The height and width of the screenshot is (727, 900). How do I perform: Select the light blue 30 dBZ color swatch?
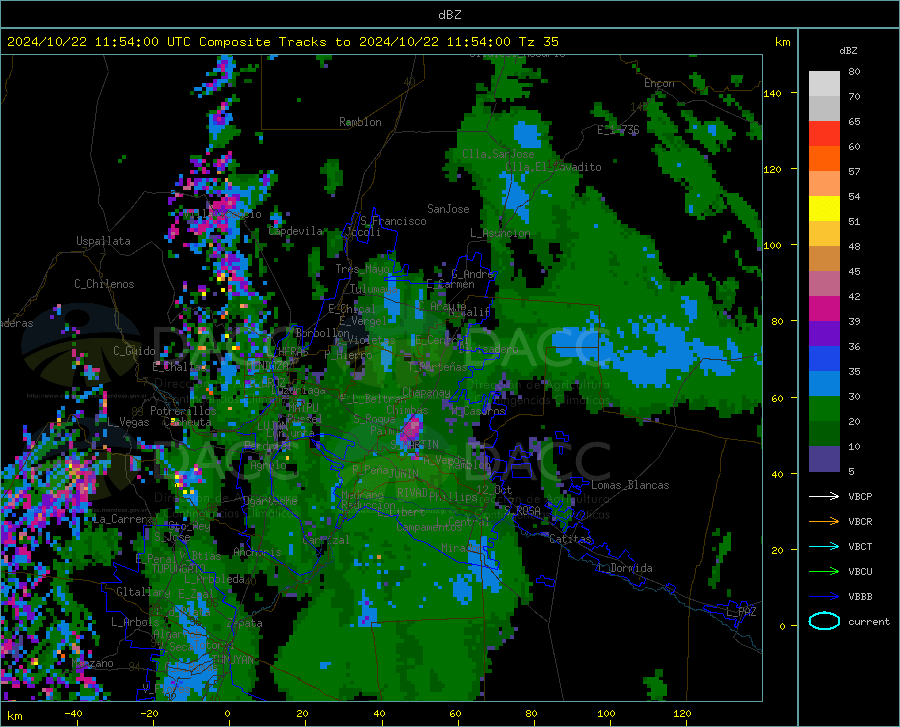824,384
